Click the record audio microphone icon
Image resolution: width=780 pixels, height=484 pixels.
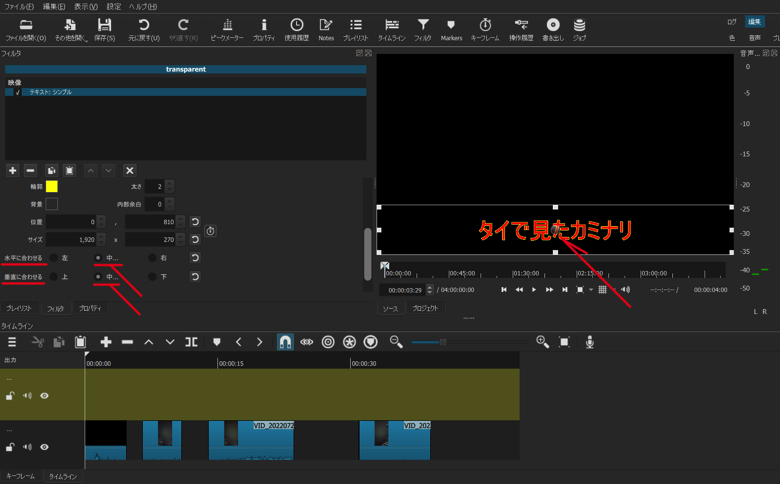point(589,342)
